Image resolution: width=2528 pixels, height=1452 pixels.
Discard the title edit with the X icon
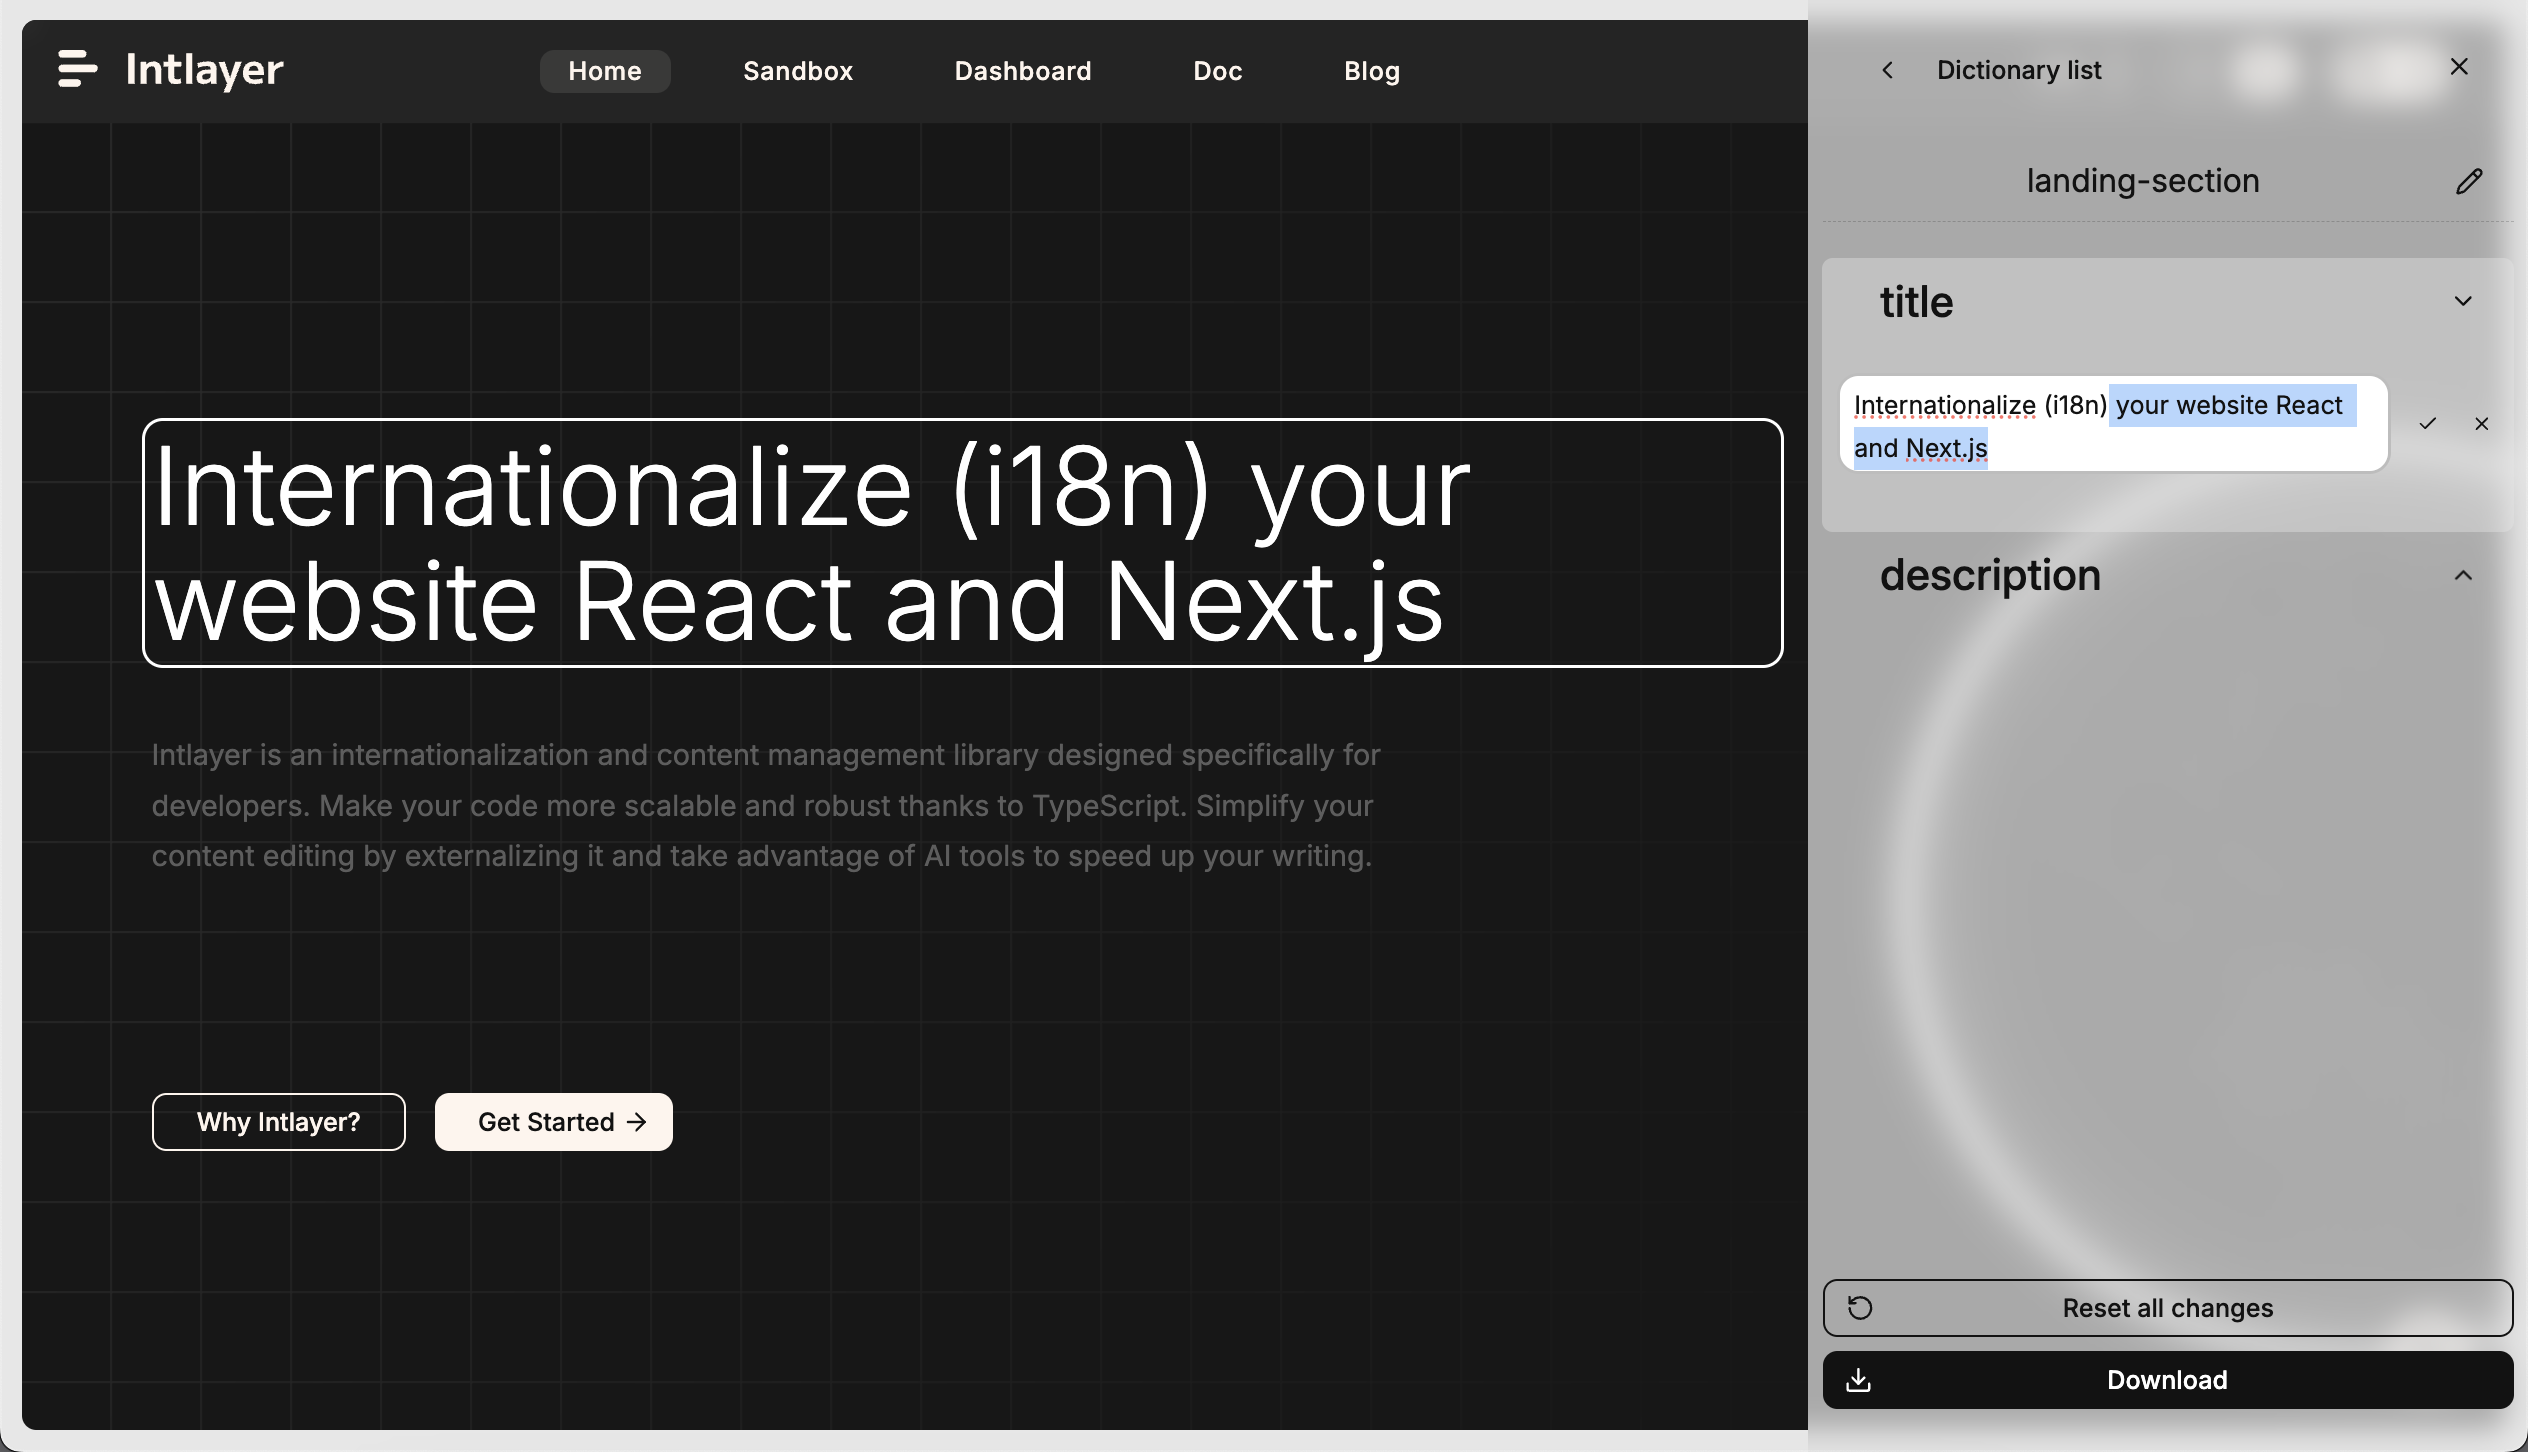coord(2483,424)
